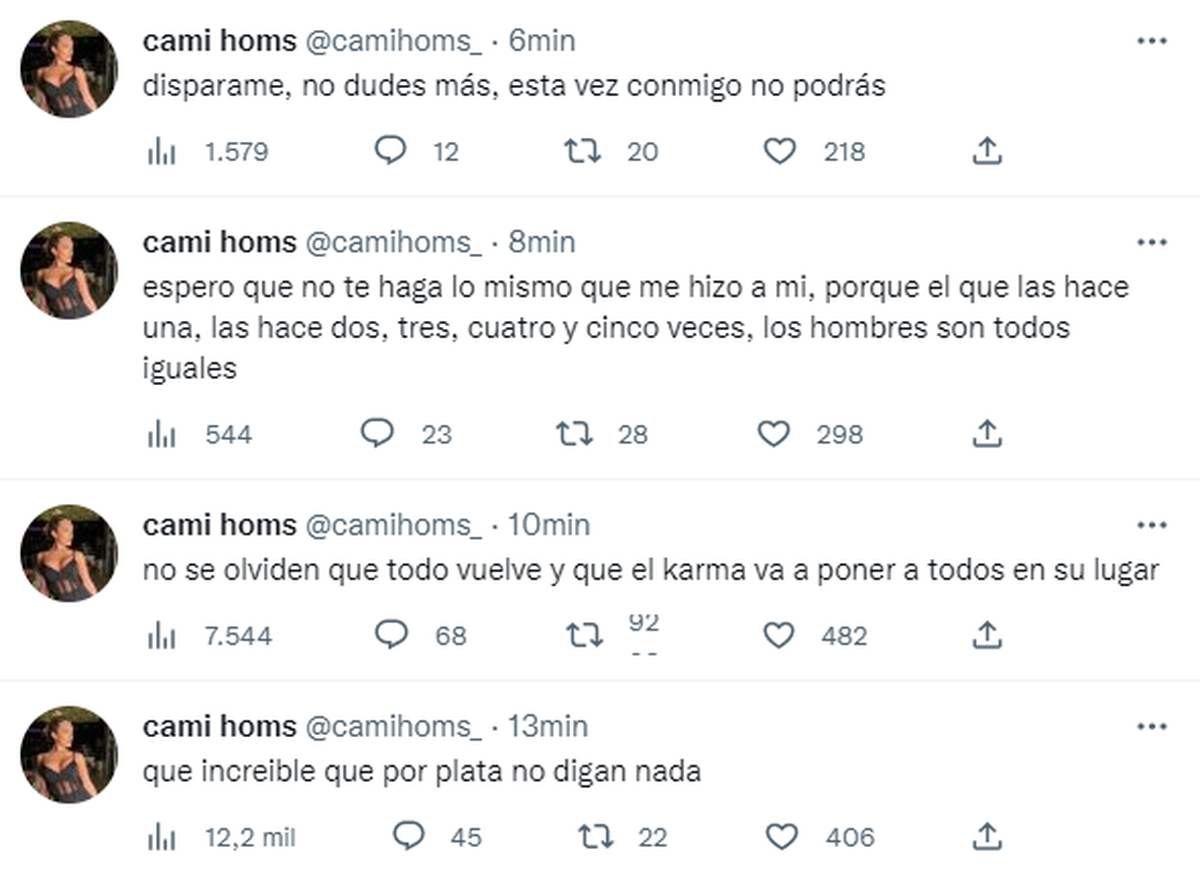View analytics of tweet with 7.544 views
The image size is (1200, 881).
[162, 635]
